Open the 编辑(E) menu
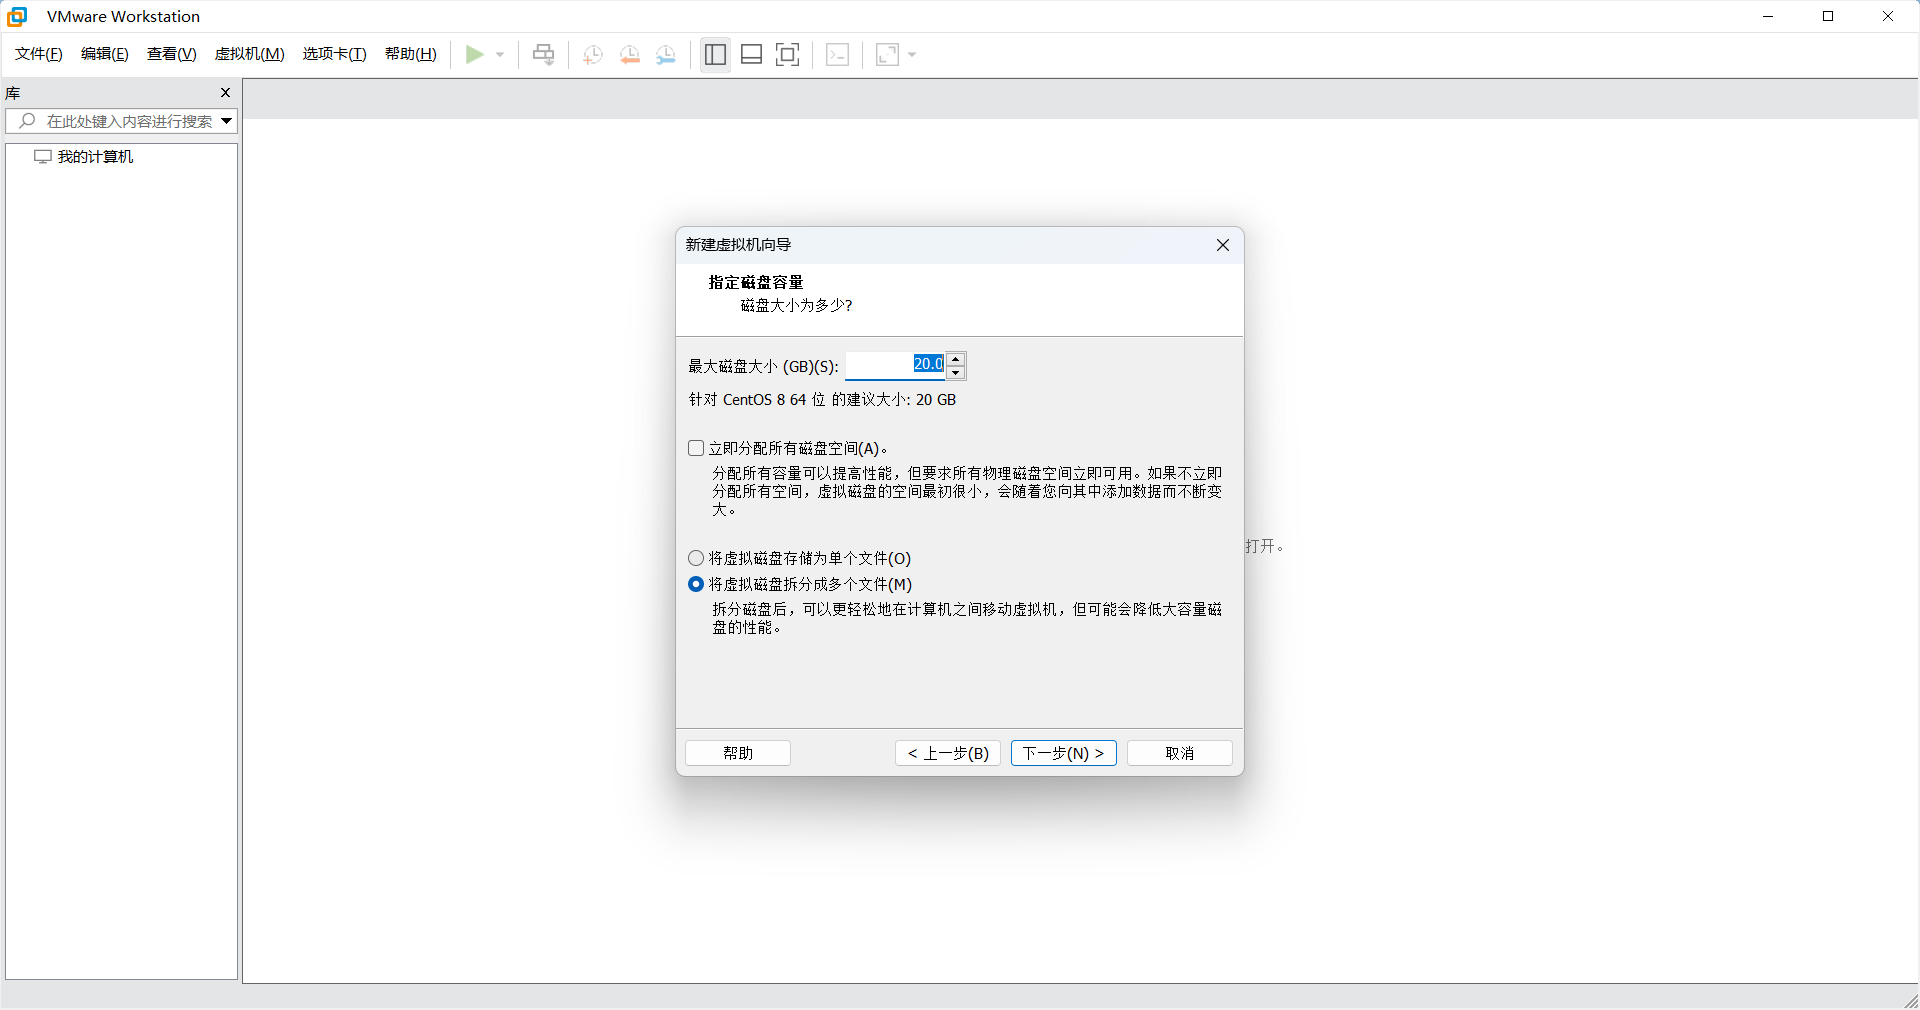Screen dimensions: 1920x1010 (x=105, y=54)
